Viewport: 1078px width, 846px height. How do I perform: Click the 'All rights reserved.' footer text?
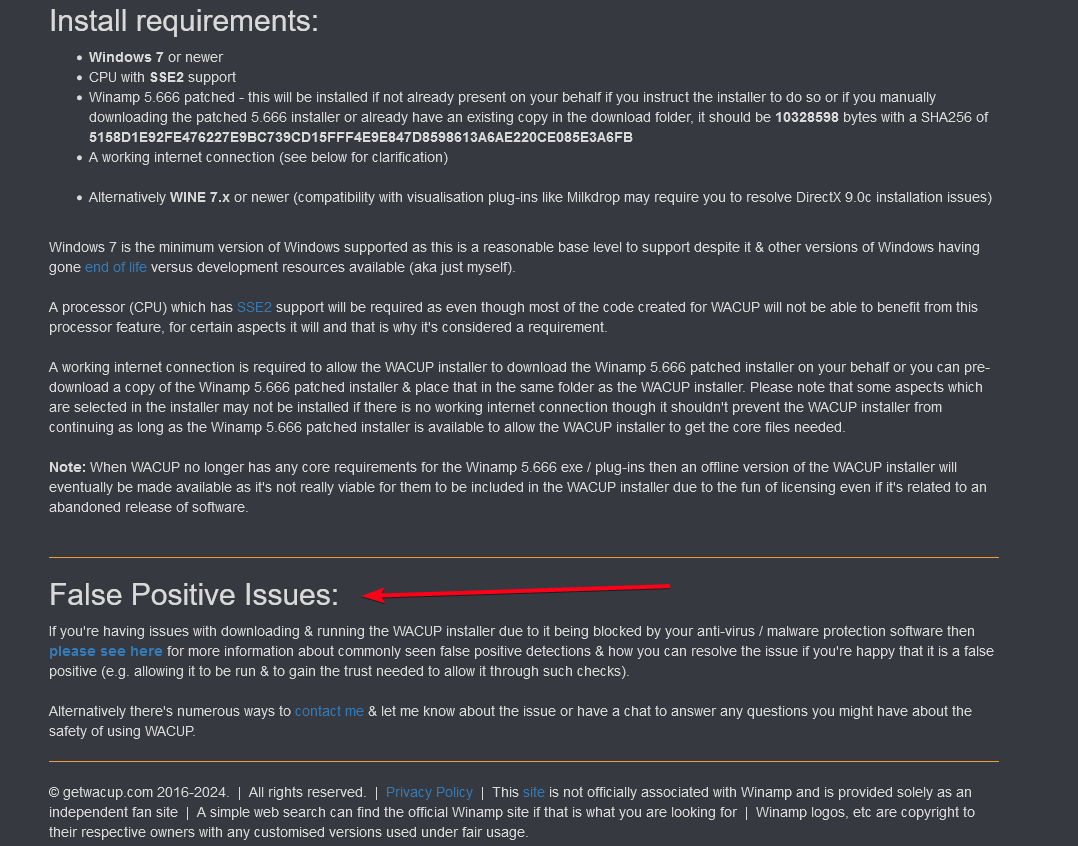tap(307, 792)
